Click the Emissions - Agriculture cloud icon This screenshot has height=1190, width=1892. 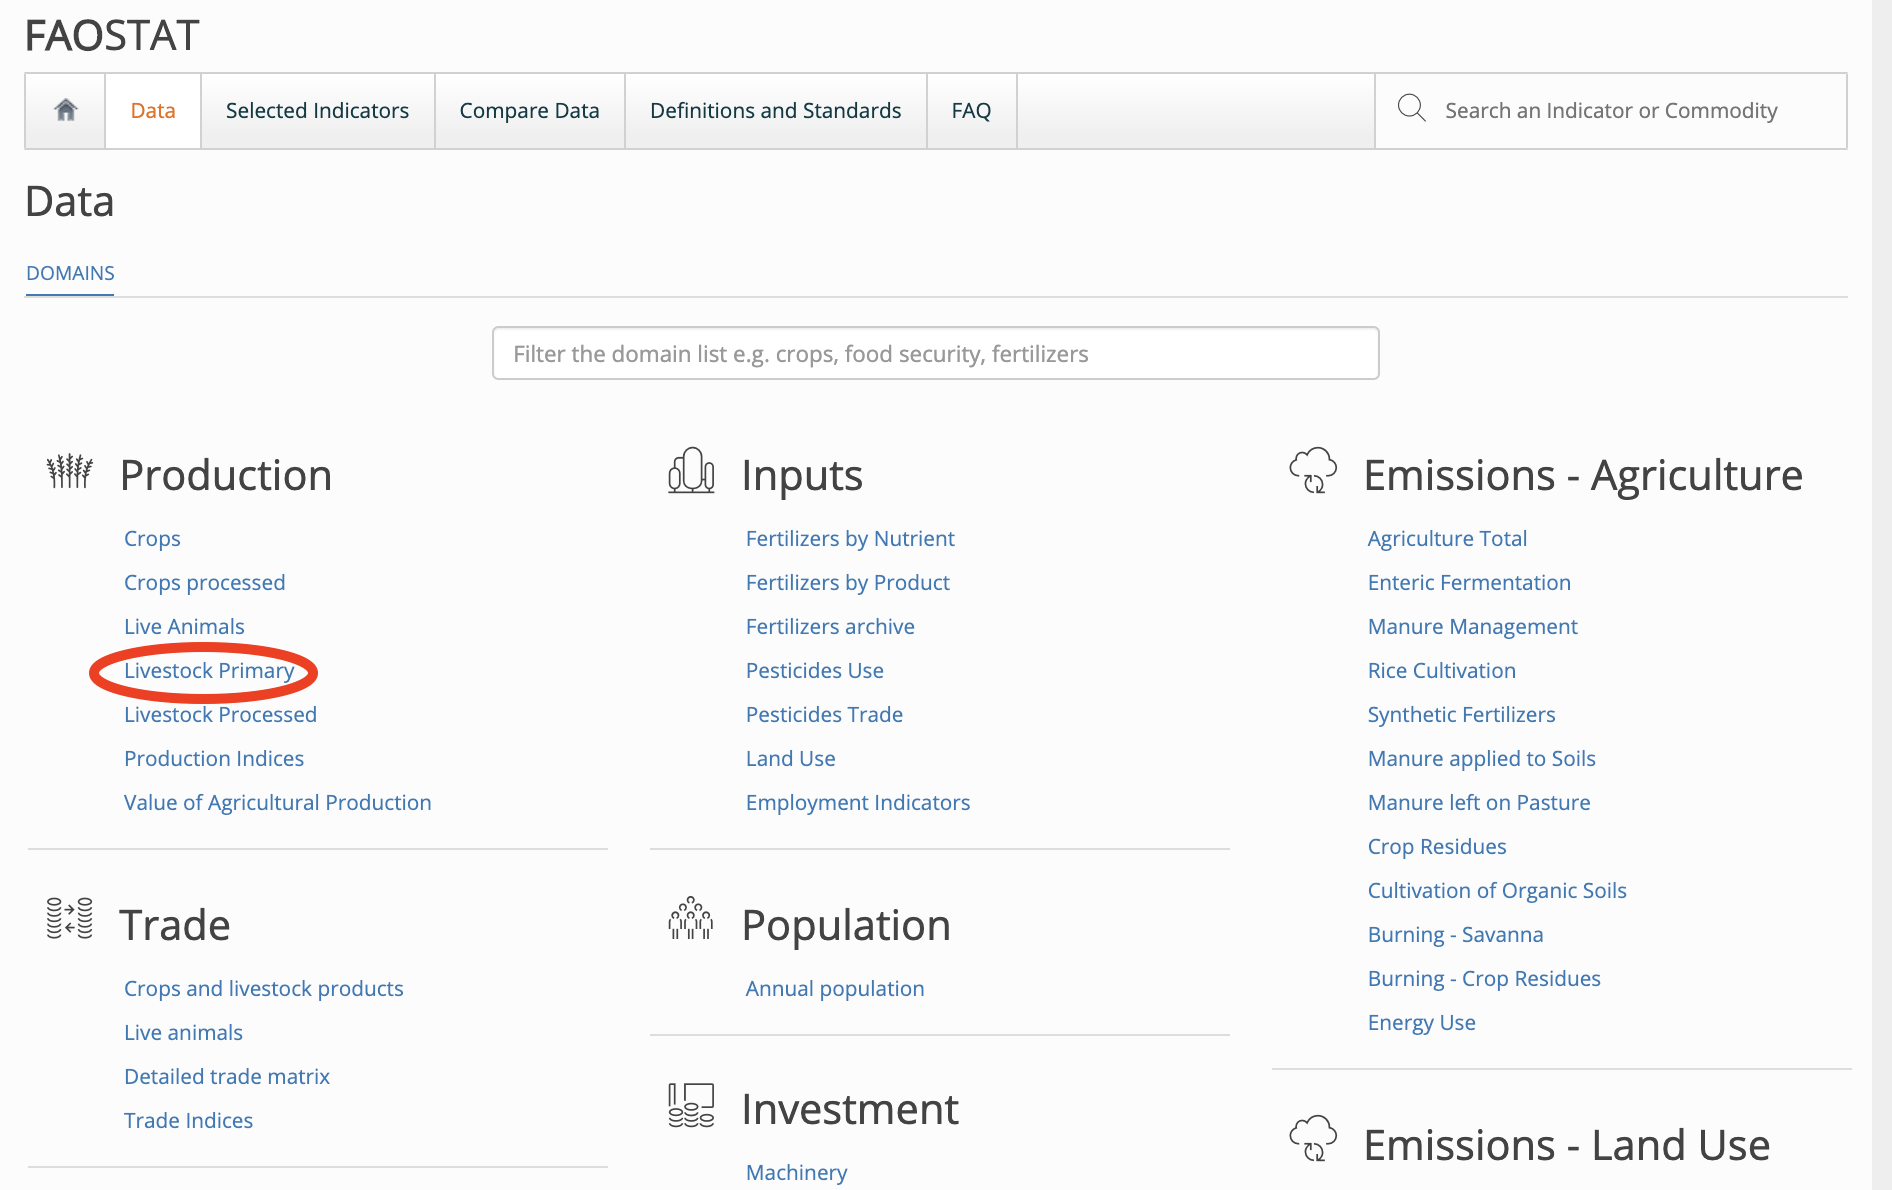(1313, 470)
